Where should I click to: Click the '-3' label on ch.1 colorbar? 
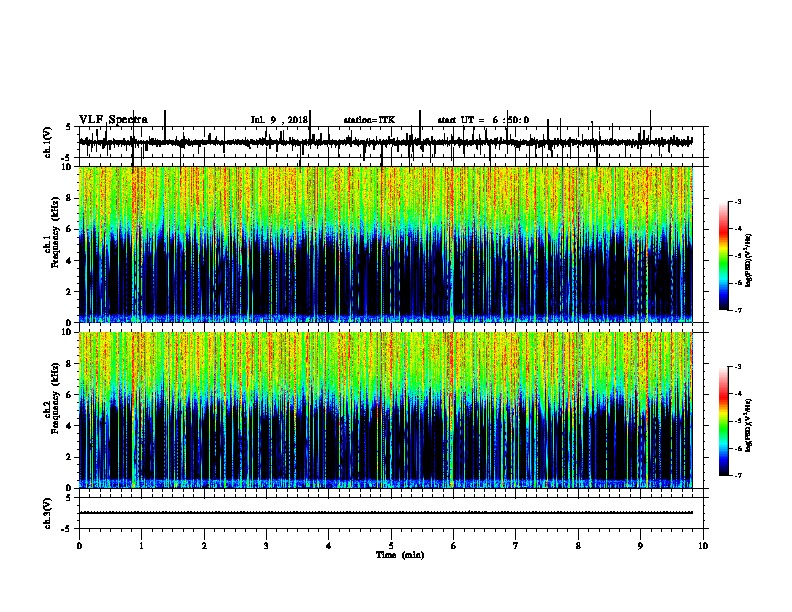pyautogui.click(x=738, y=201)
